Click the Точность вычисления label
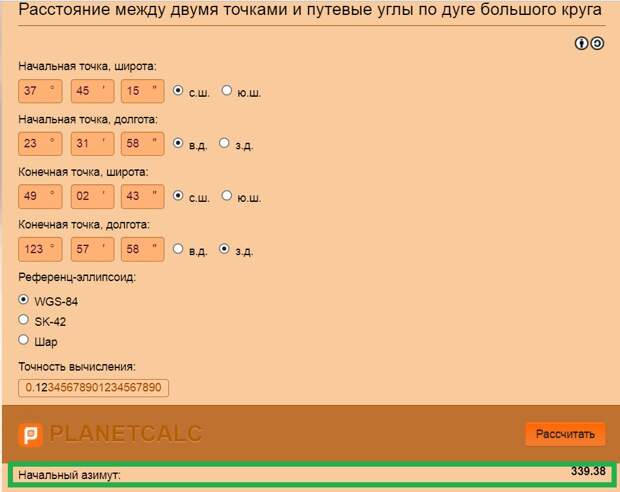The image size is (620, 492). click(x=77, y=367)
